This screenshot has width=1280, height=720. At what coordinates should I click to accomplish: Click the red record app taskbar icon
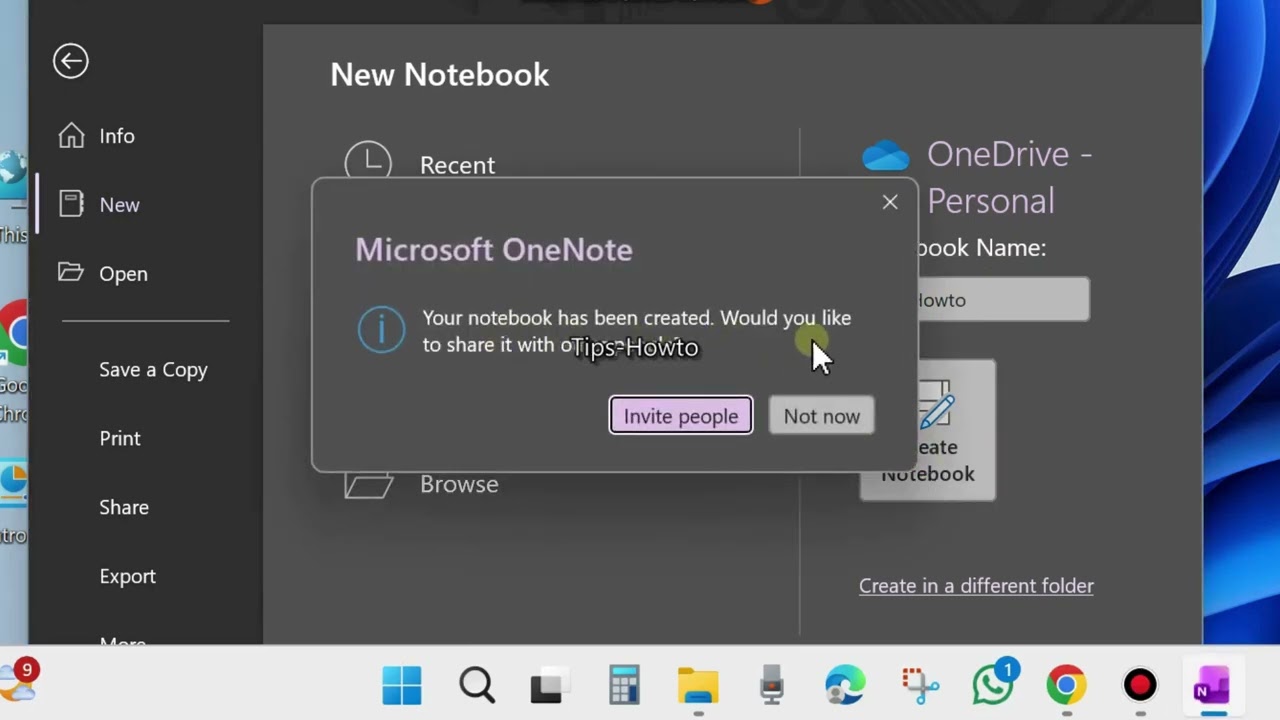tap(1140, 686)
